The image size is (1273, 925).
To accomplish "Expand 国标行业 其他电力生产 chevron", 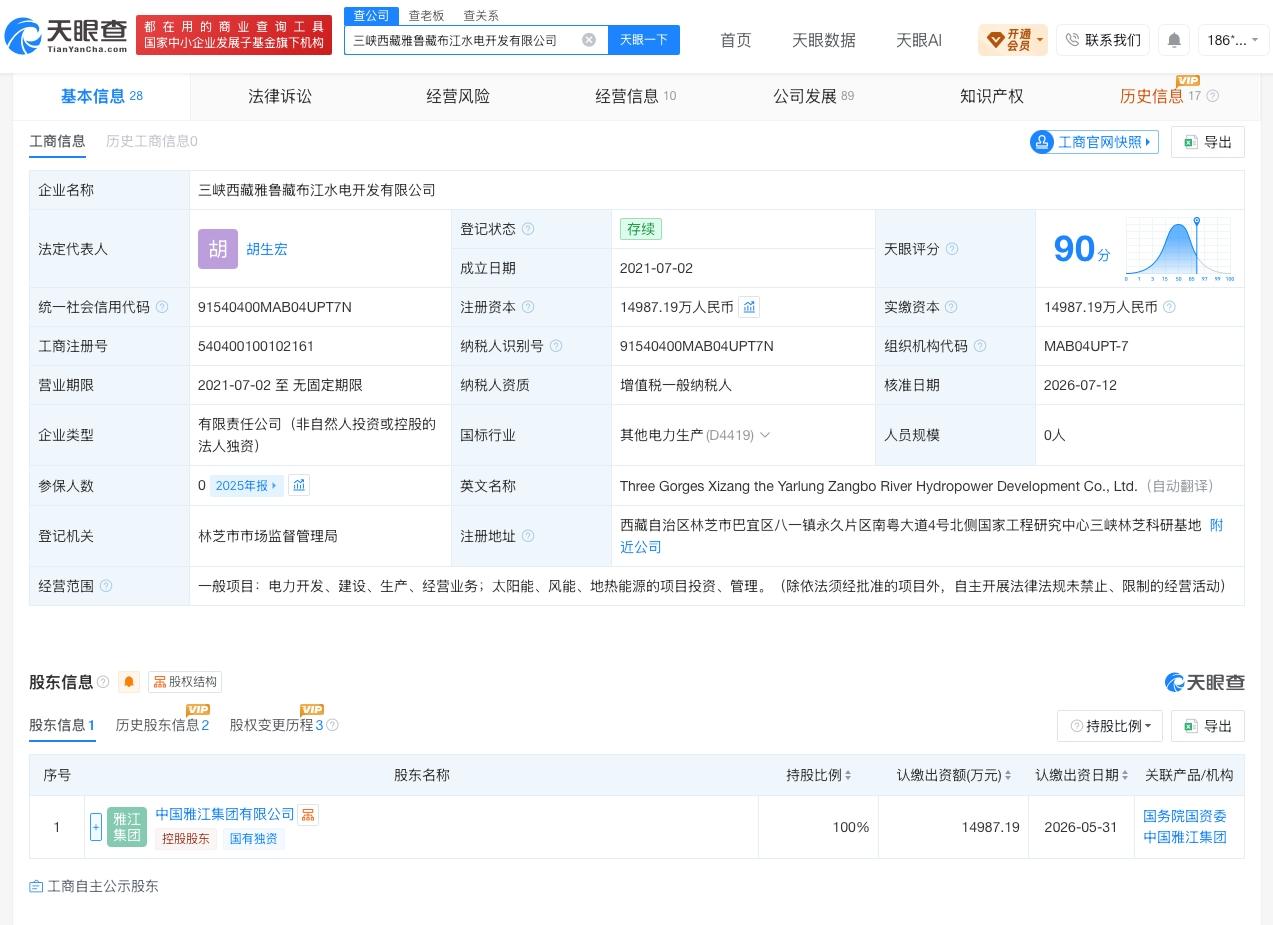I will pos(765,435).
